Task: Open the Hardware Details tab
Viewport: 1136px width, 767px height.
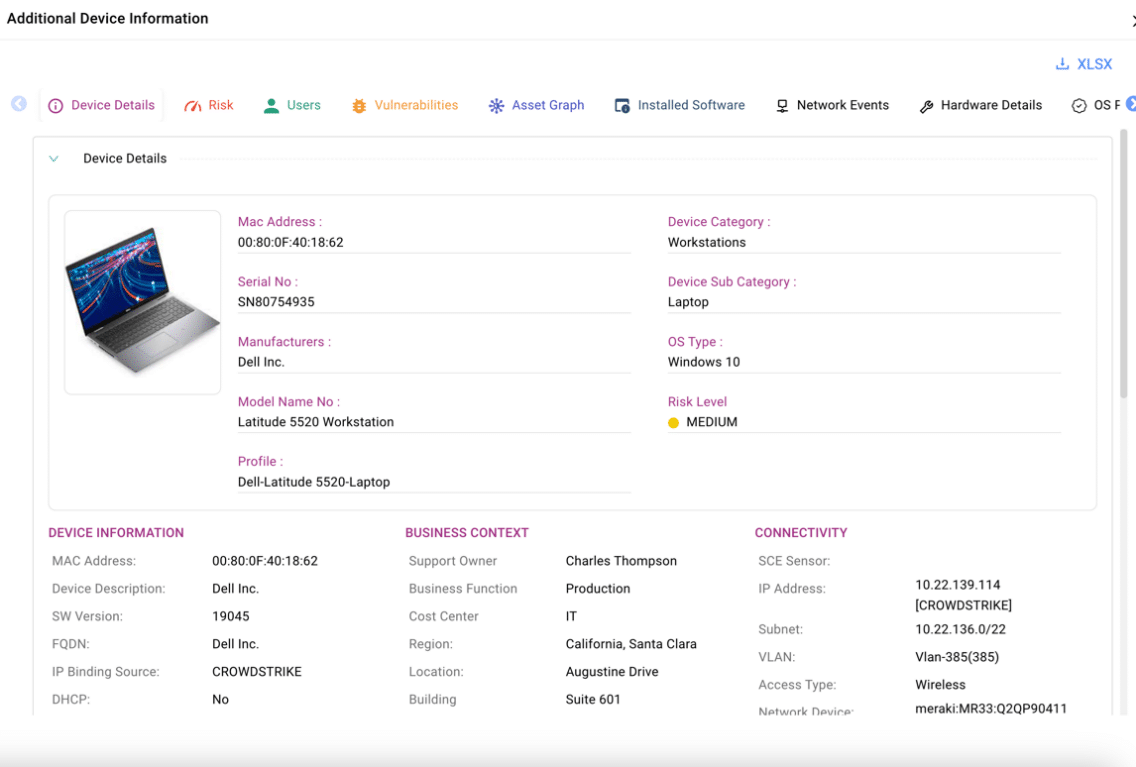Action: (991, 105)
